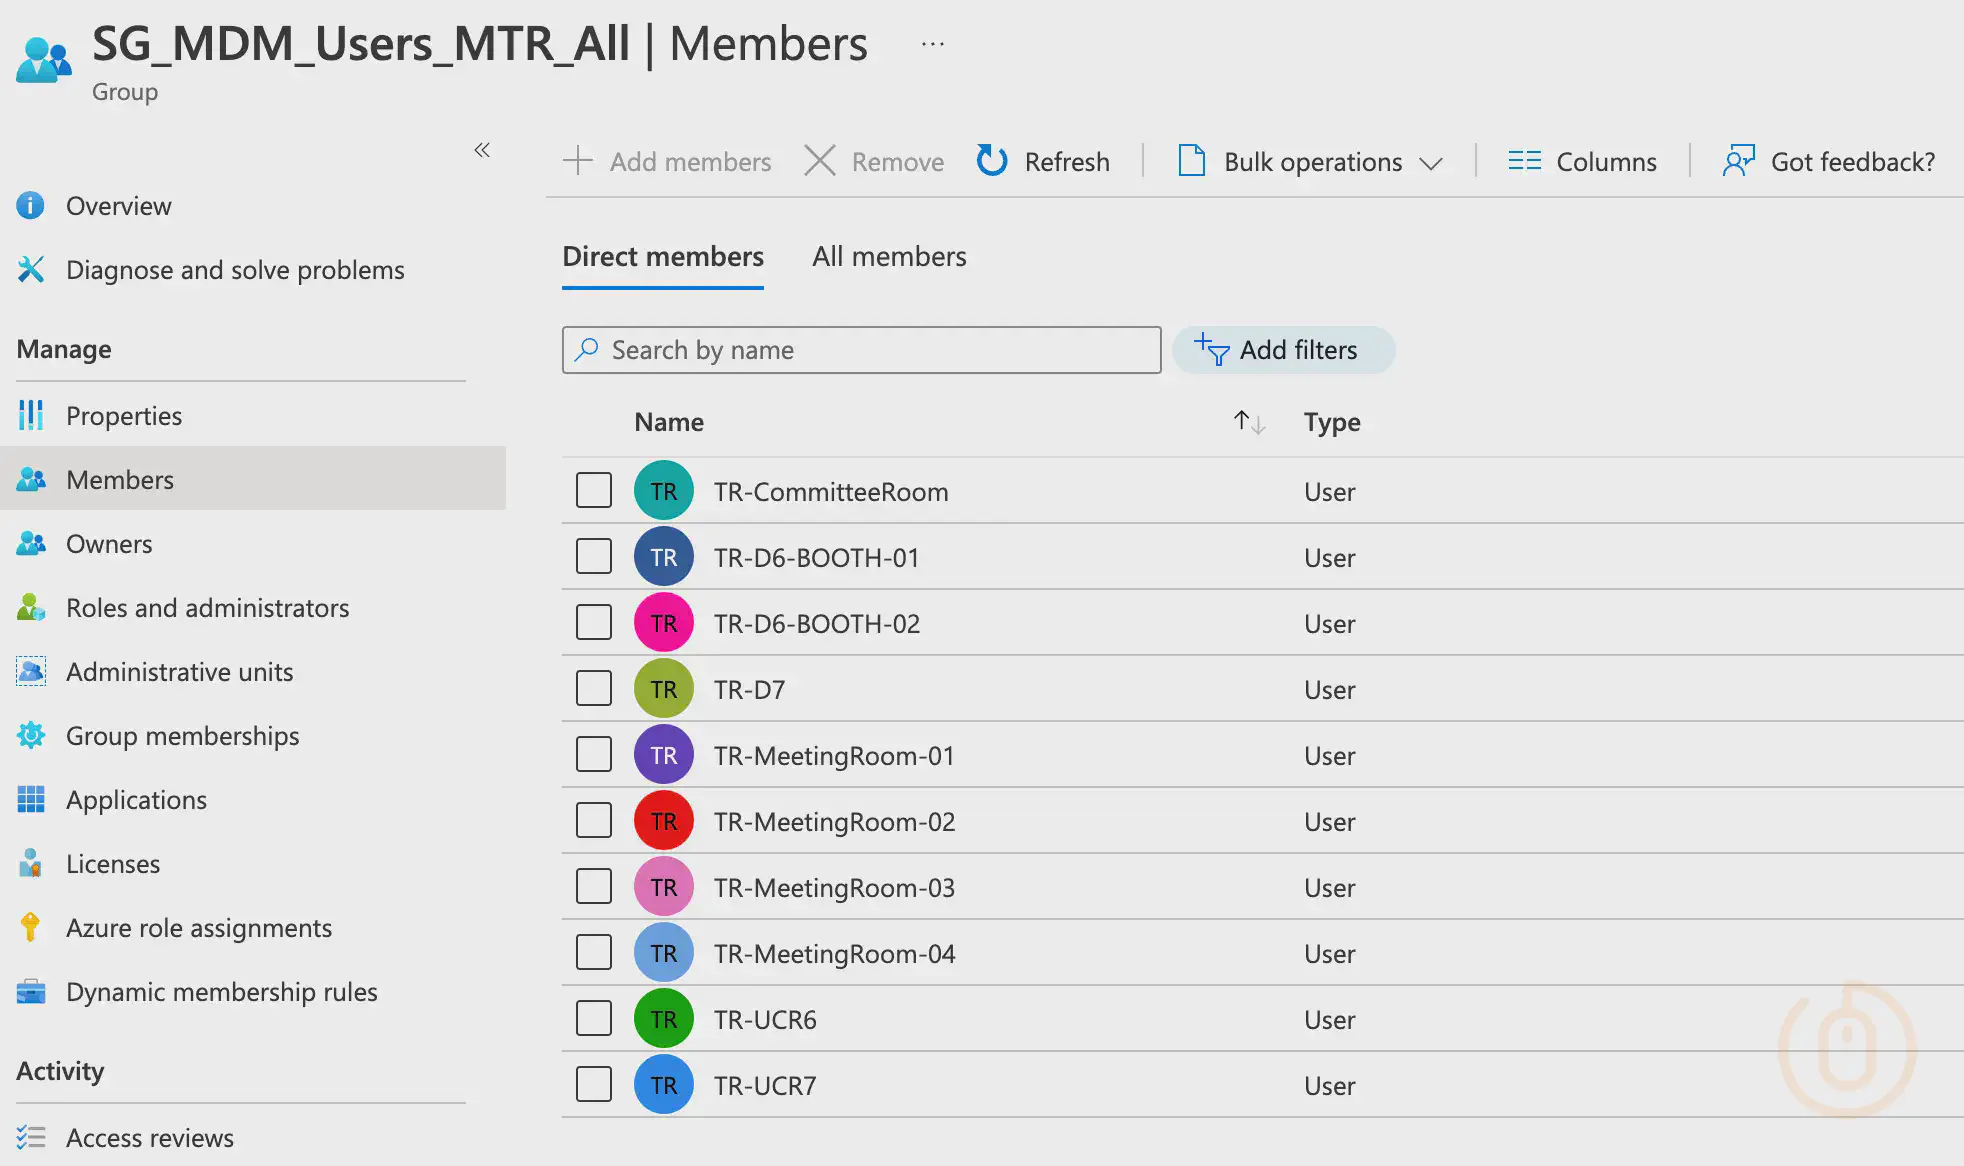Select the TR-CommitteeRoom checkbox

click(x=594, y=490)
